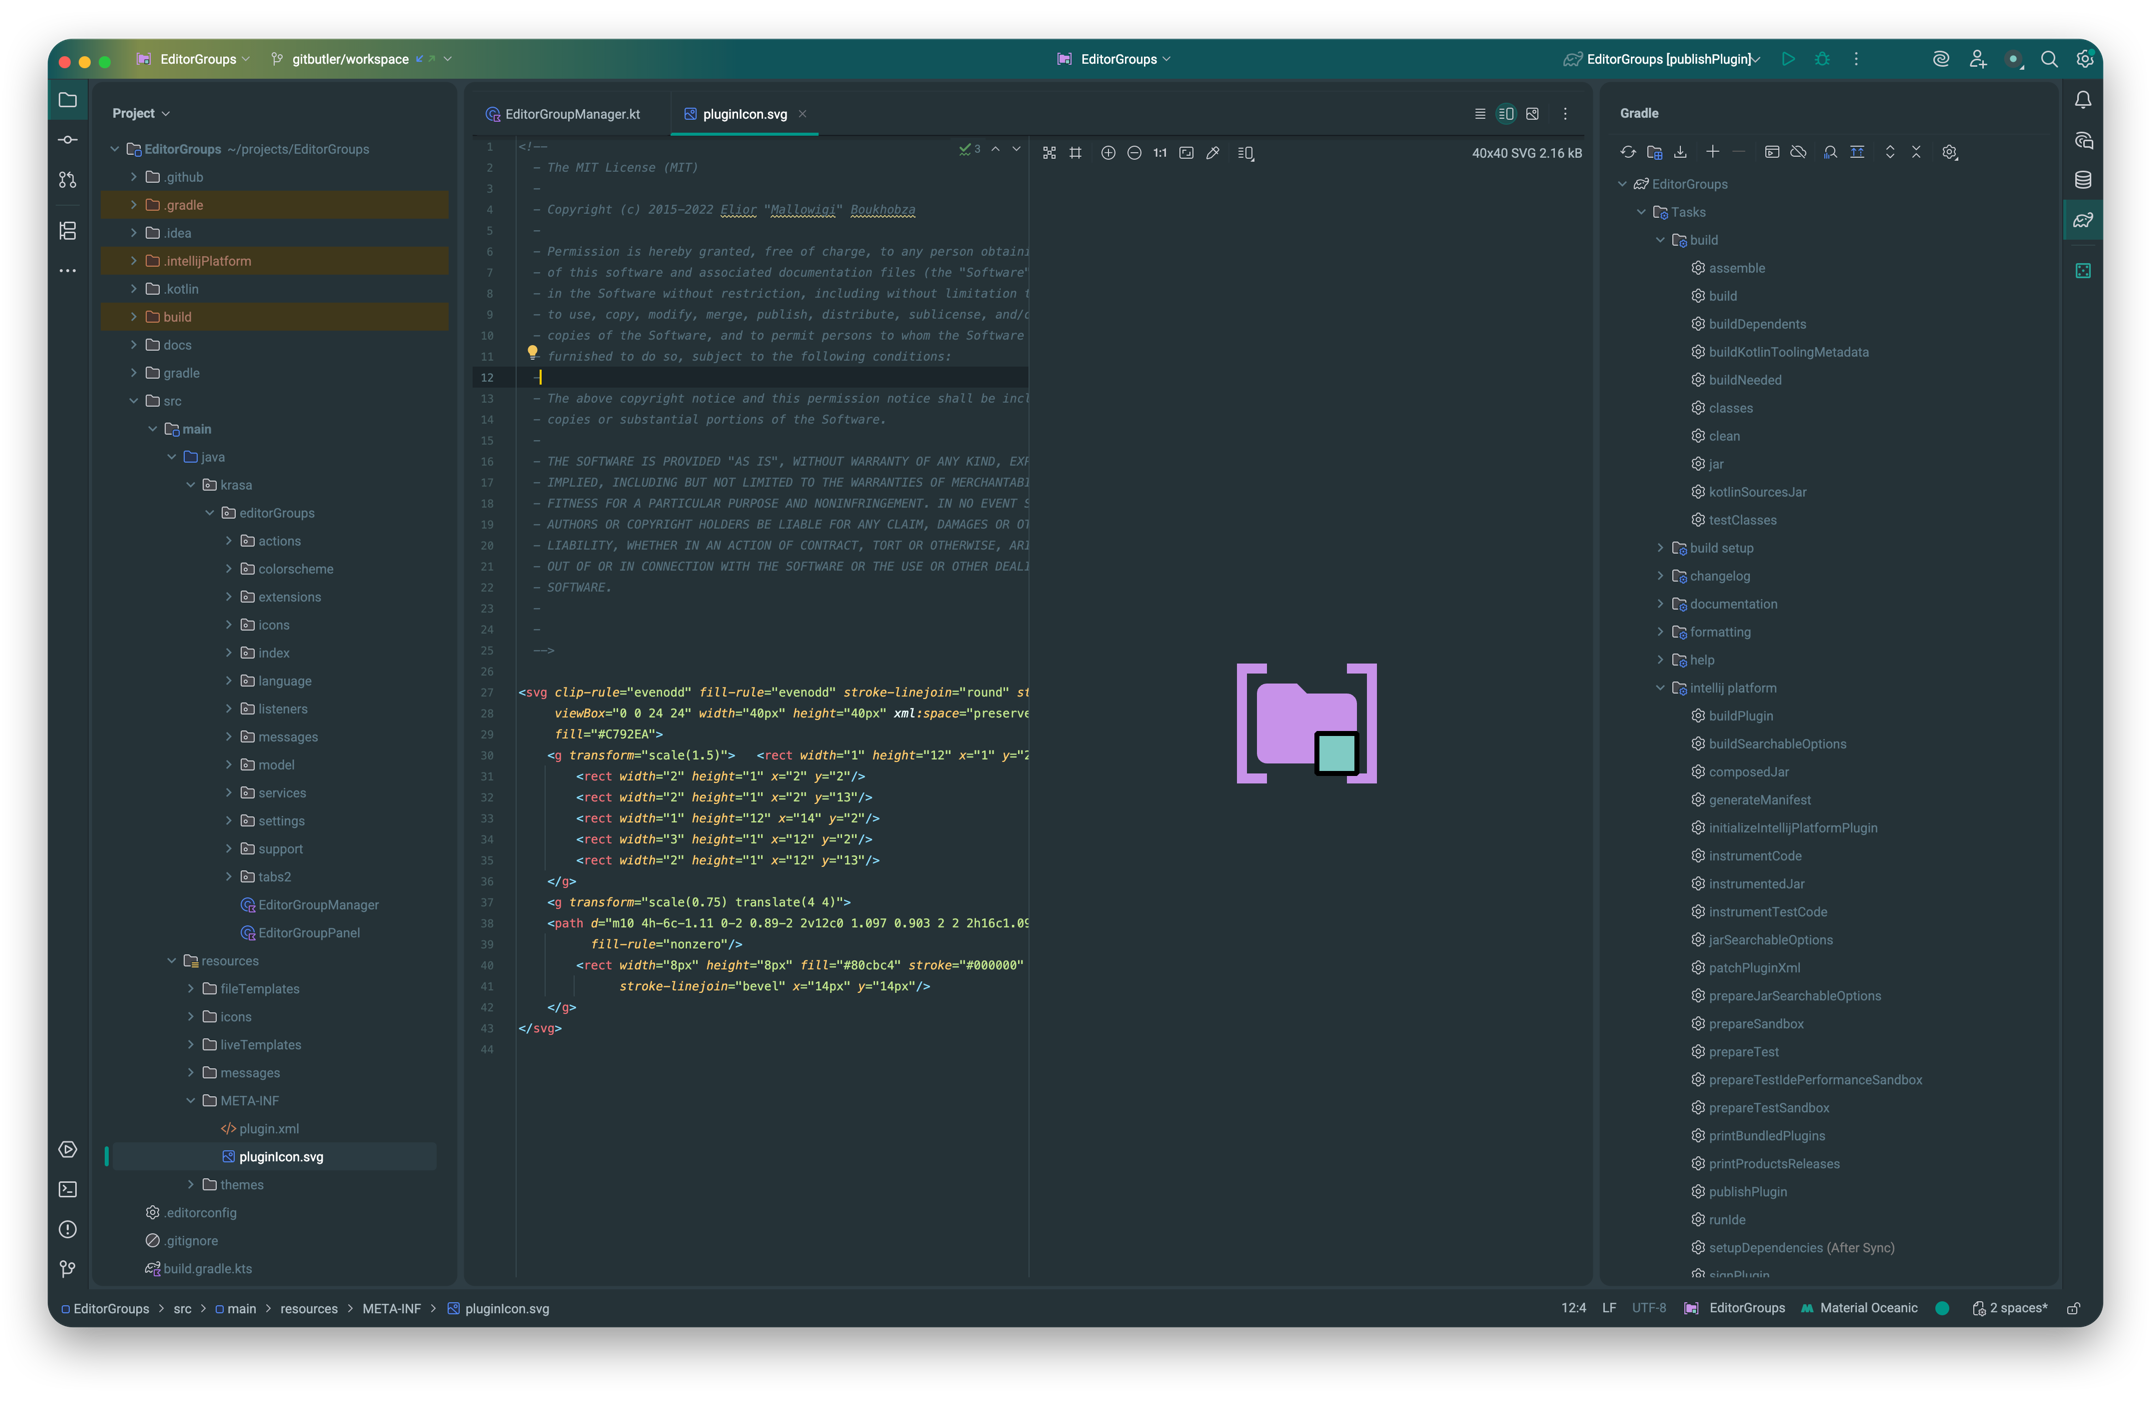Select the color picker pipette in SVG toolbar
Viewport: 2151px width, 1402px height.
1213,152
